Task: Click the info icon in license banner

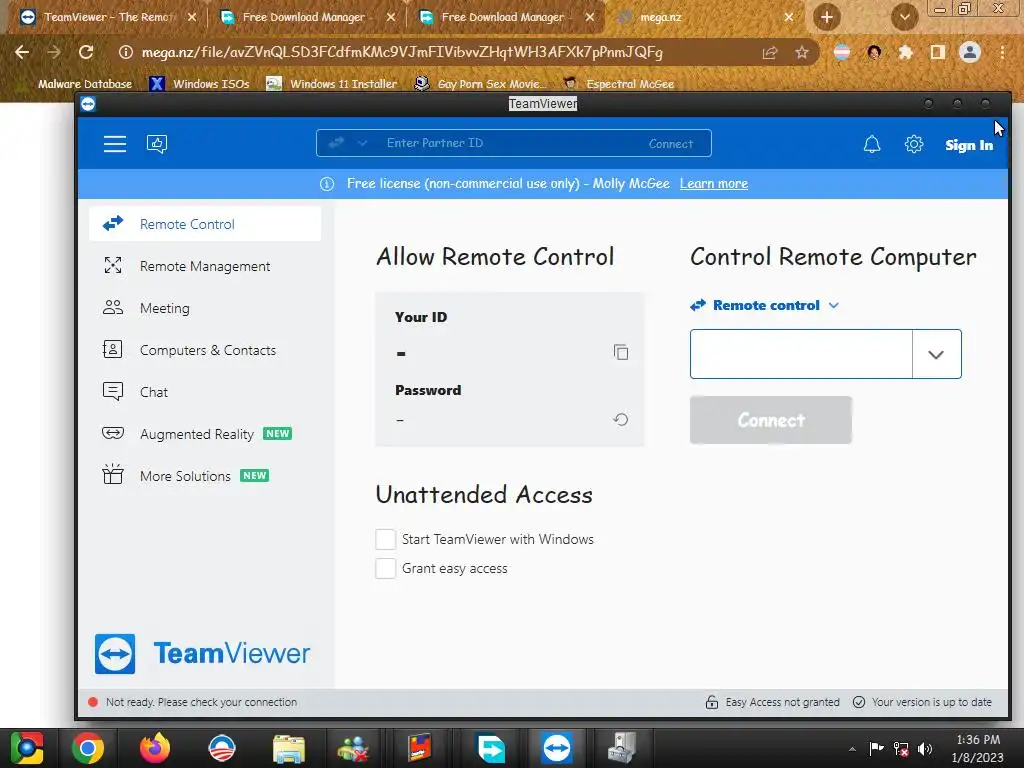Action: click(x=327, y=184)
